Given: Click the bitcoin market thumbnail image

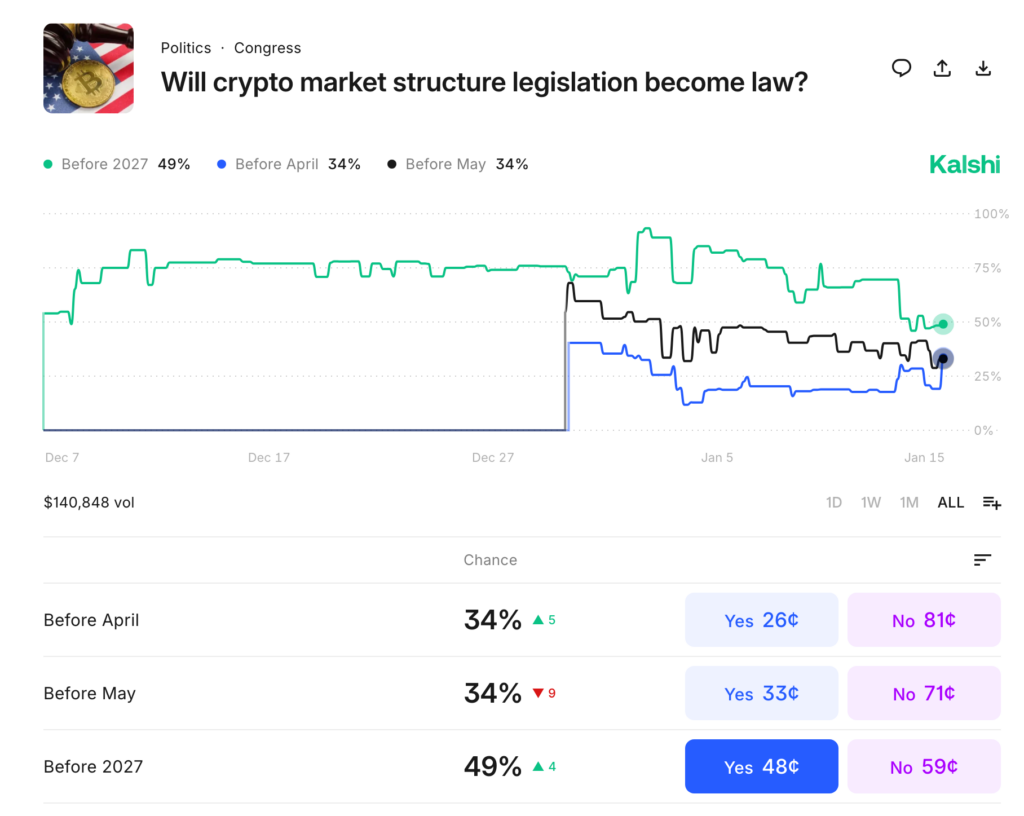Looking at the screenshot, I should 88,68.
